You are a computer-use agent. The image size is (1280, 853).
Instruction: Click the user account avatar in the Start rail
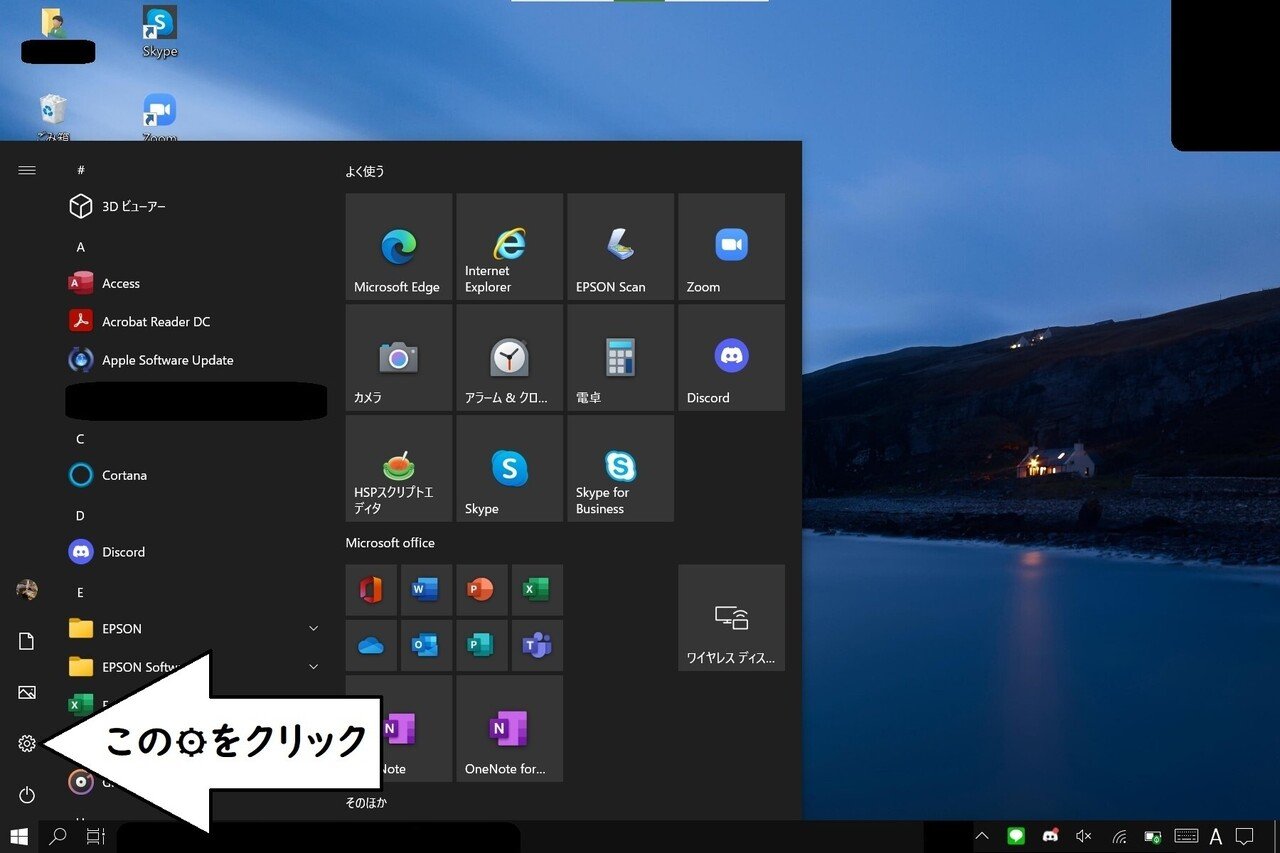point(26,590)
